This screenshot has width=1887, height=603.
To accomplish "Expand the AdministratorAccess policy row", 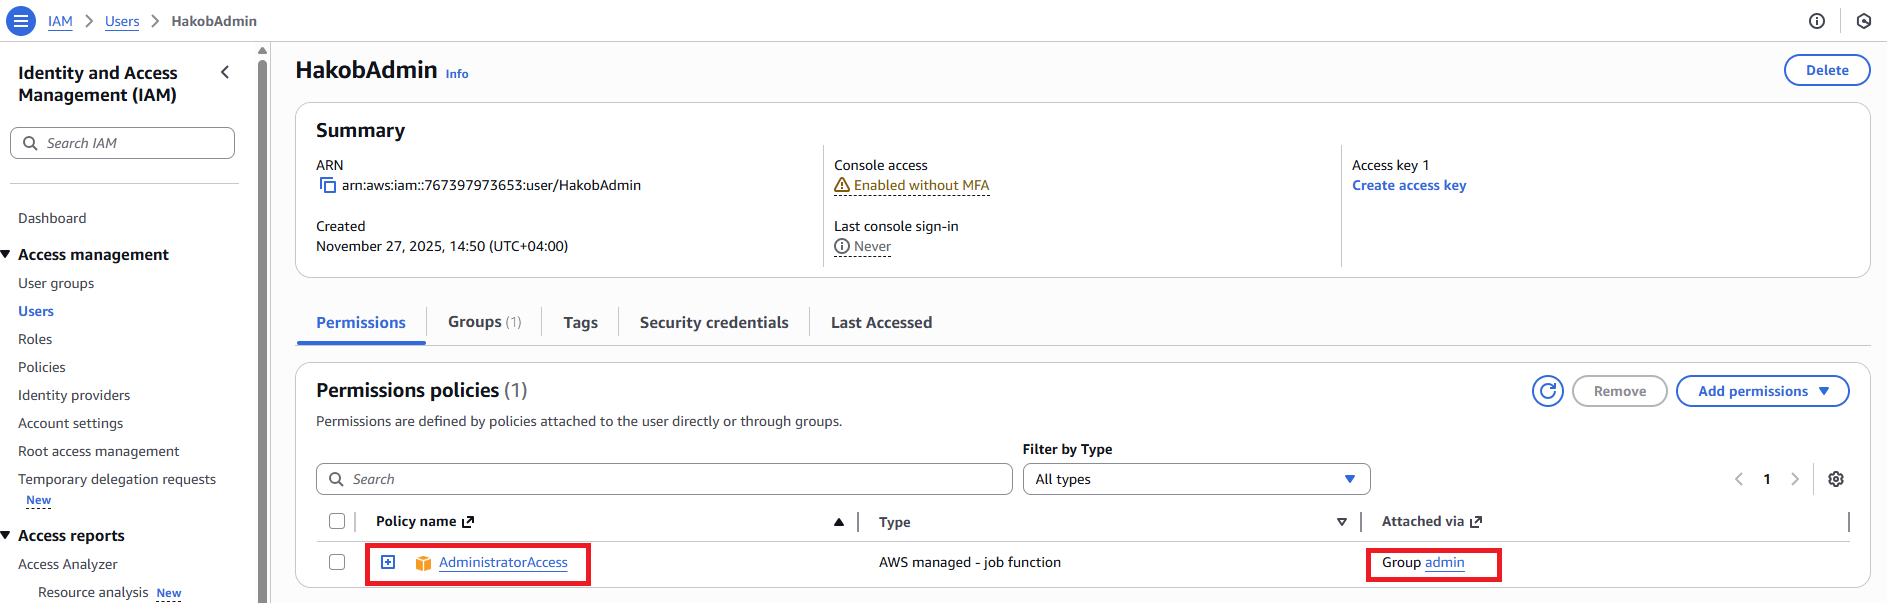I will pos(388,562).
